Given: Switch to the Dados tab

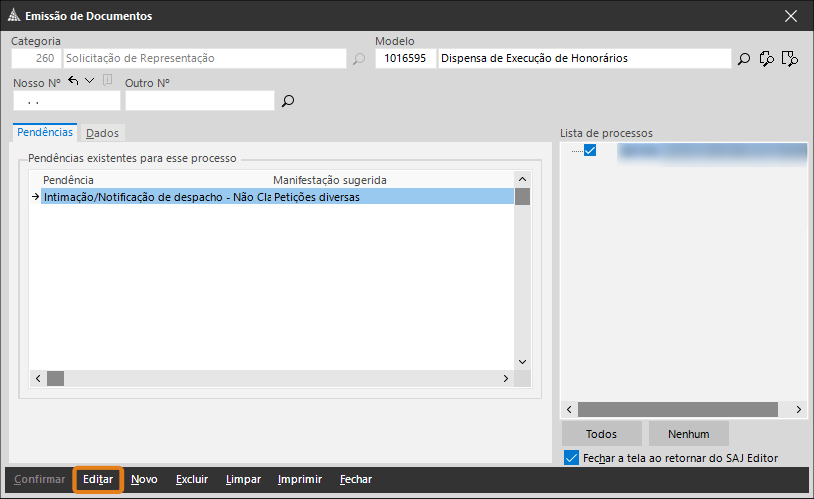Looking at the screenshot, I should pos(102,133).
